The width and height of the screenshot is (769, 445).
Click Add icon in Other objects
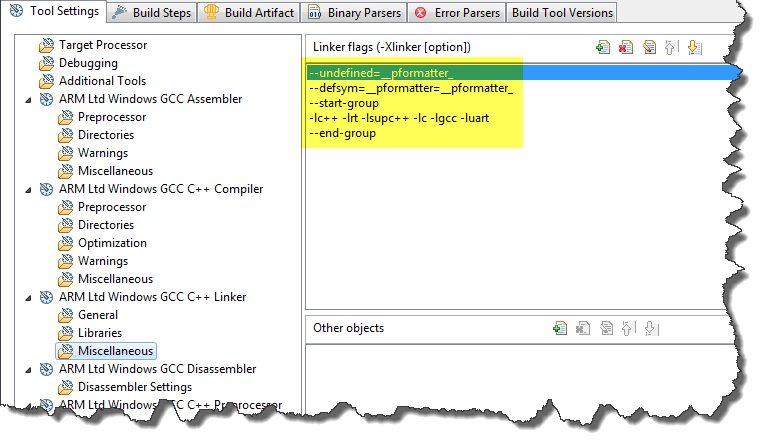561,328
